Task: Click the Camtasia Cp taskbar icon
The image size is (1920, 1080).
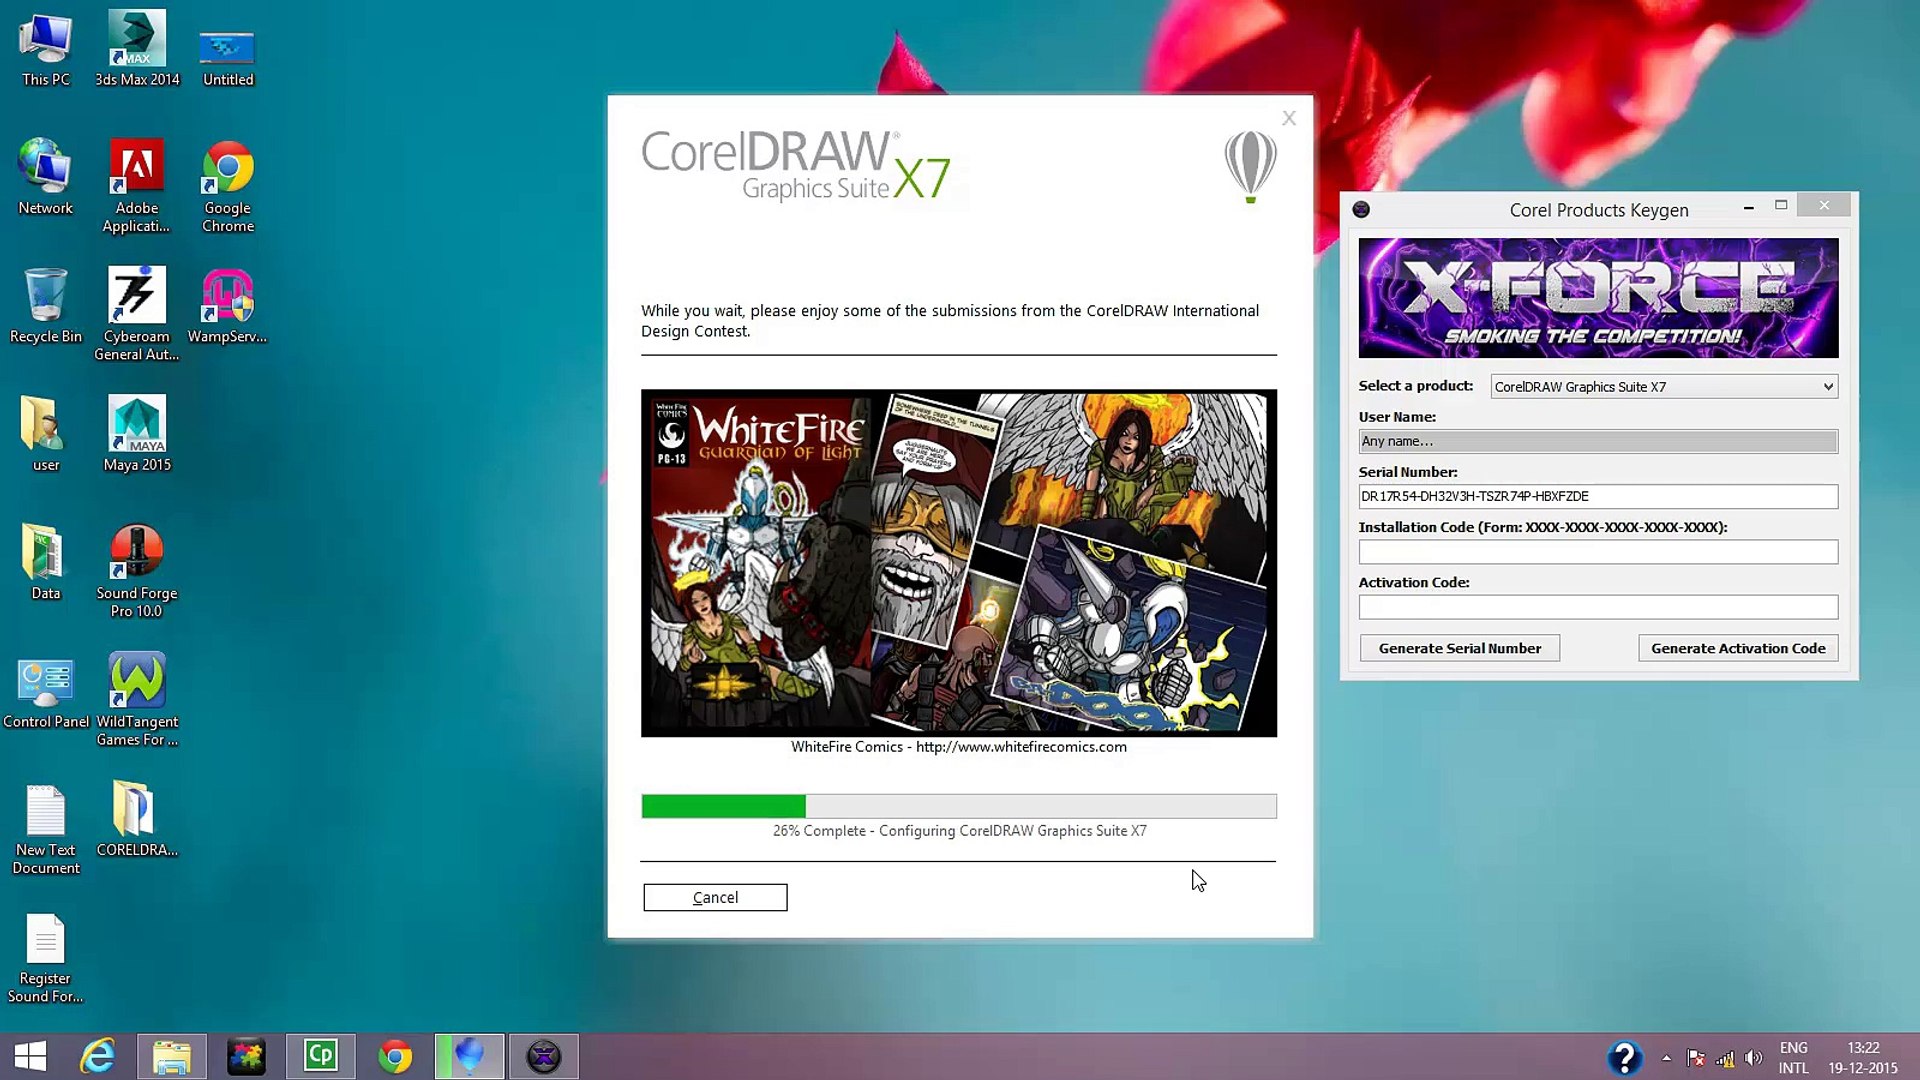Action: (321, 1056)
